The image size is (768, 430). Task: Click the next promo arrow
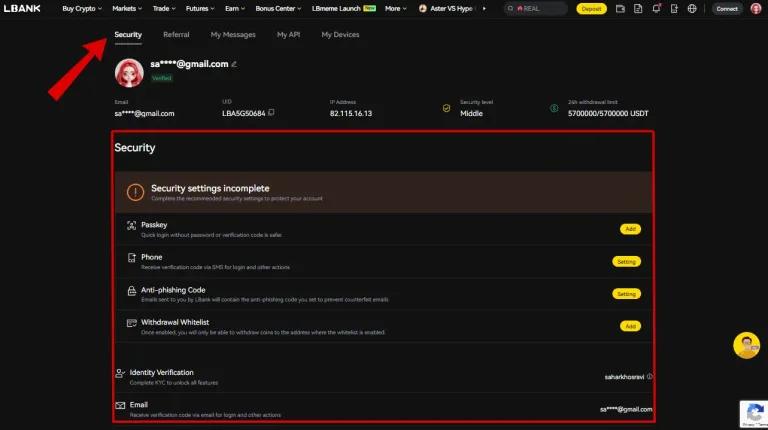484,8
